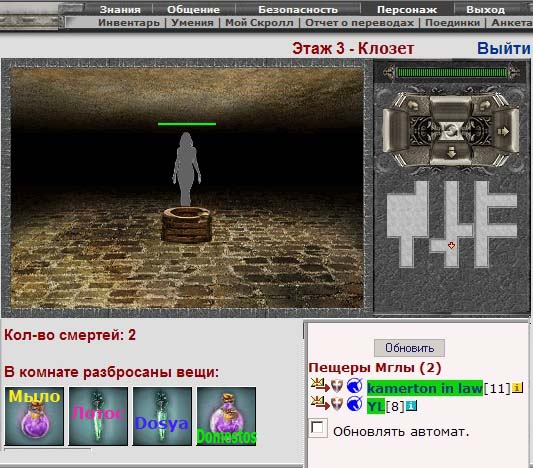
Task: Click the center refresh icon on the navigation pad
Action: pyautogui.click(x=451, y=130)
